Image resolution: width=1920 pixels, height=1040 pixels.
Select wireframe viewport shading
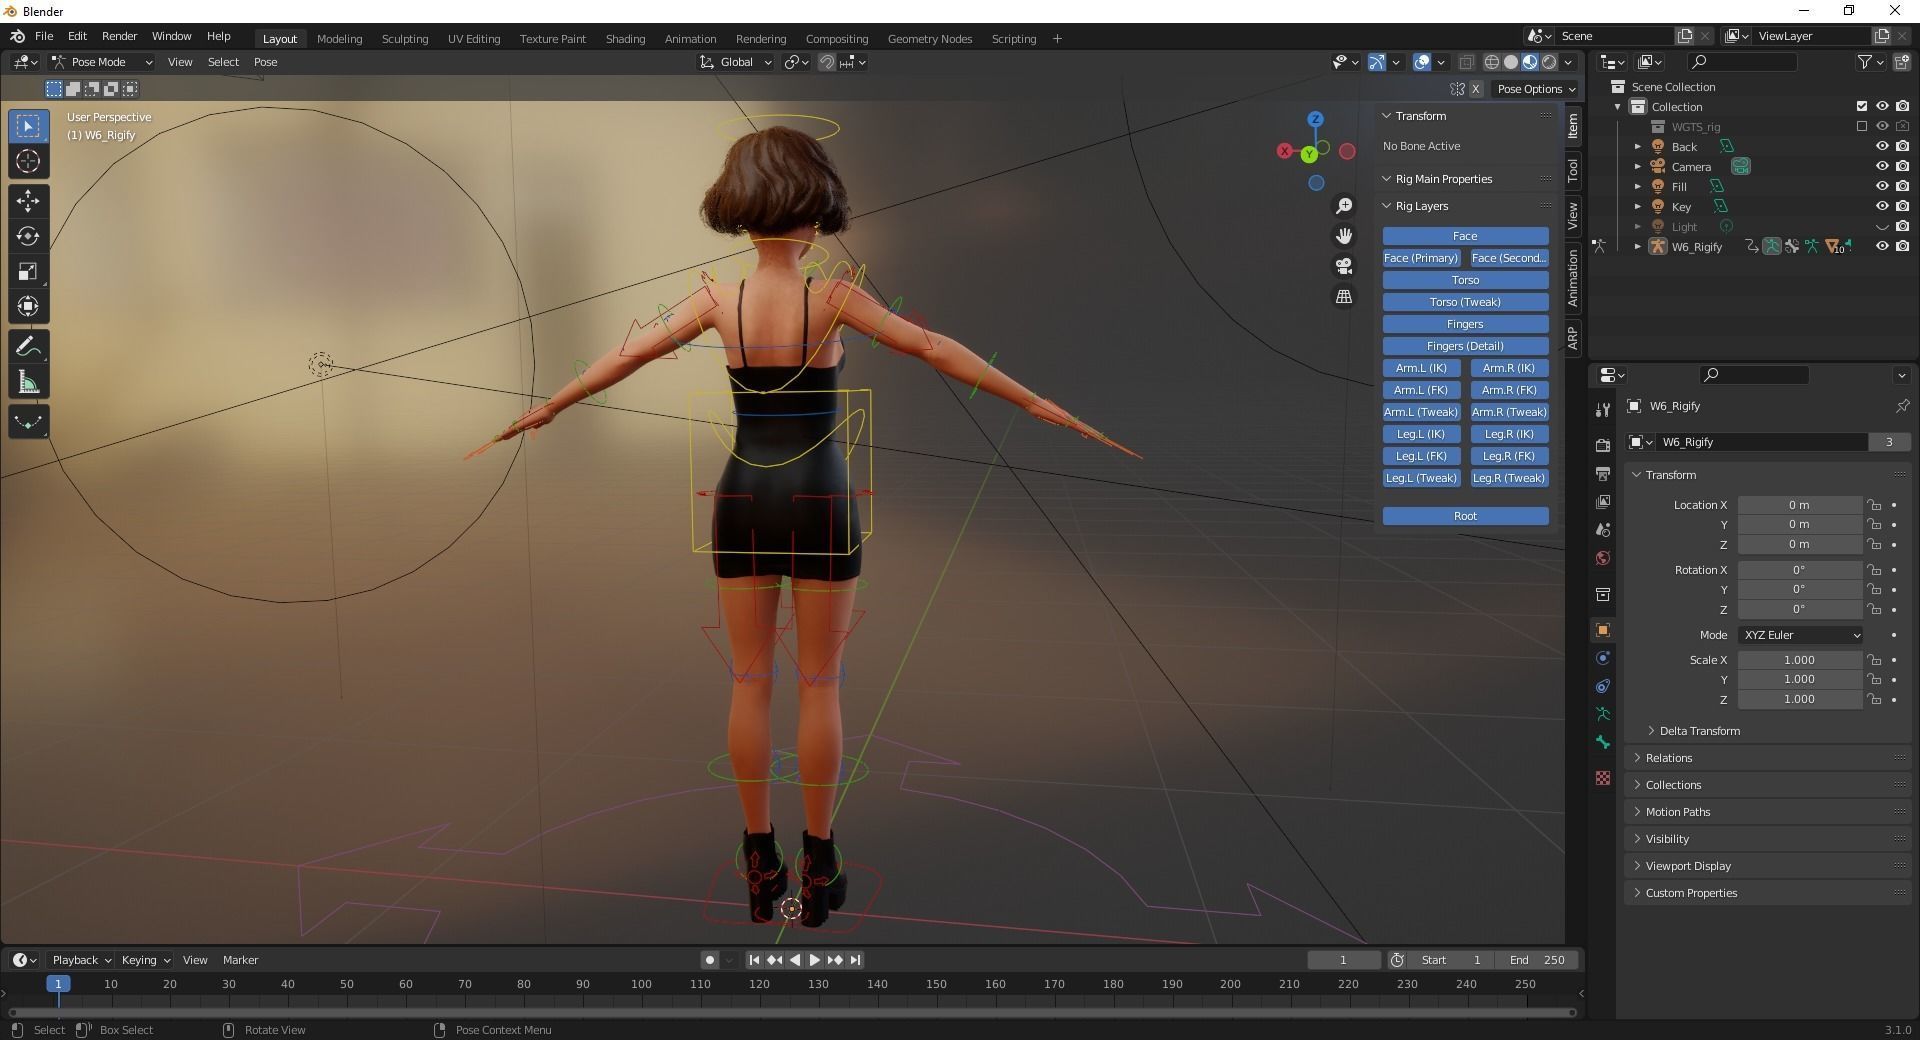(1492, 62)
